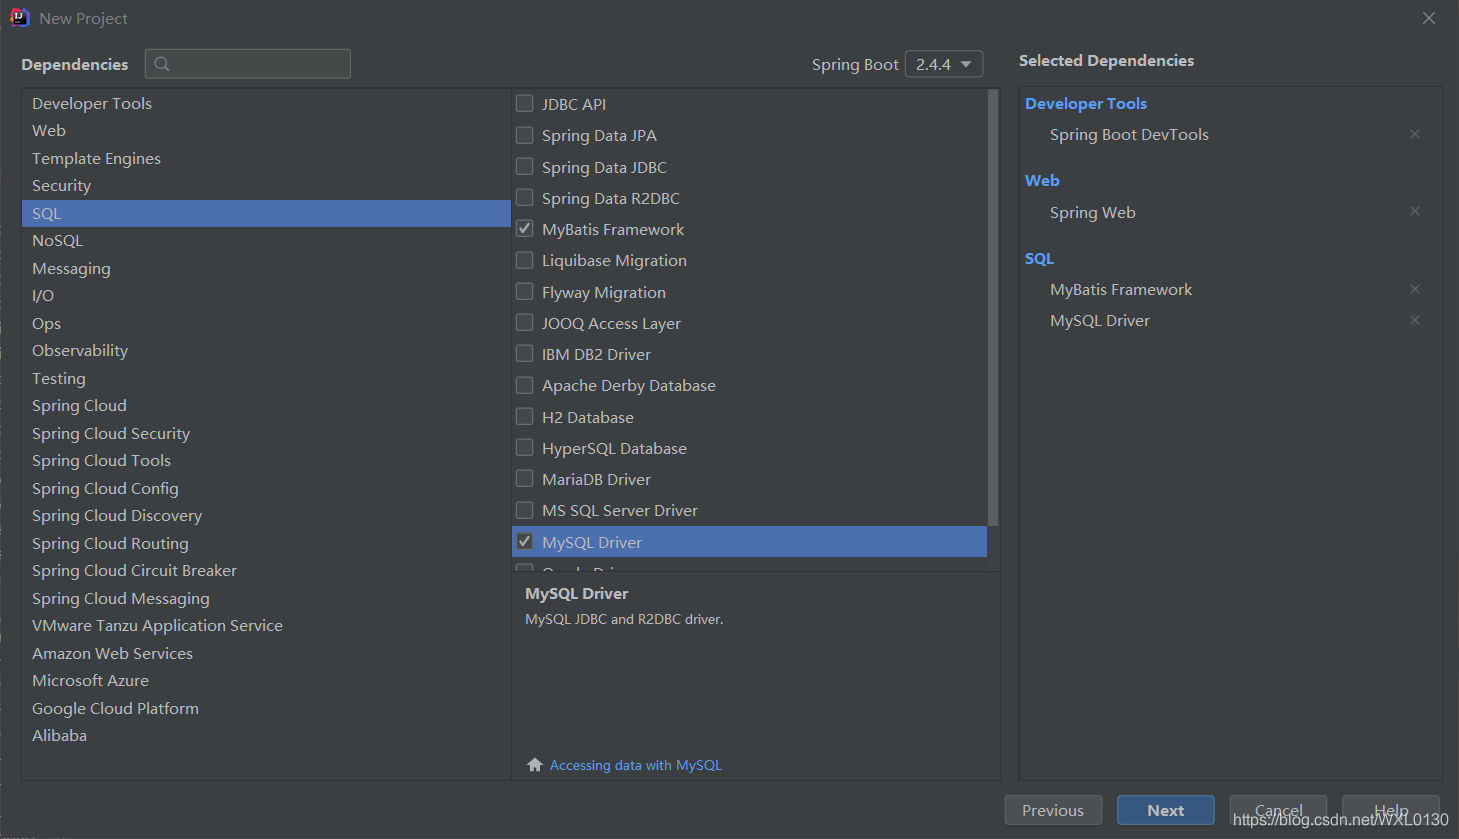Select Developer Tools category

[266, 103]
